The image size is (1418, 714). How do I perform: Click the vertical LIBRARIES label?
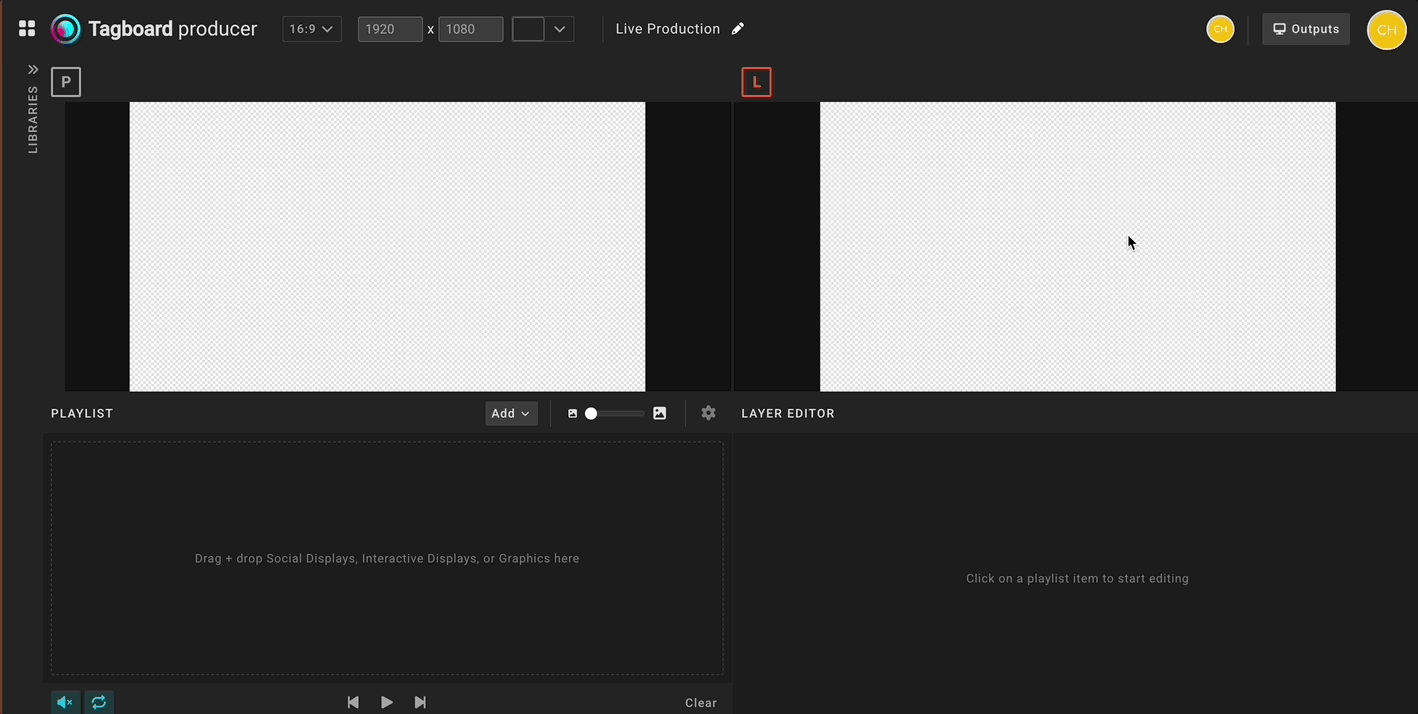pyautogui.click(x=33, y=119)
